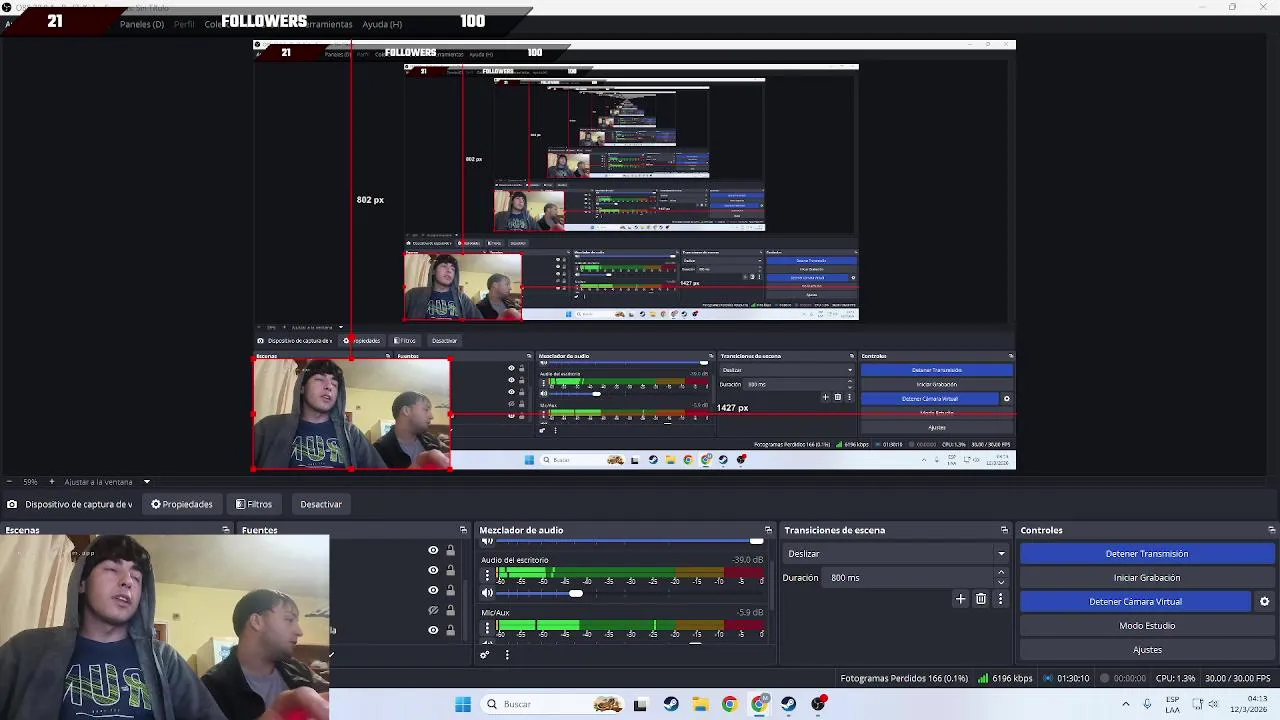Toggle lock on hidden source row

coord(450,610)
